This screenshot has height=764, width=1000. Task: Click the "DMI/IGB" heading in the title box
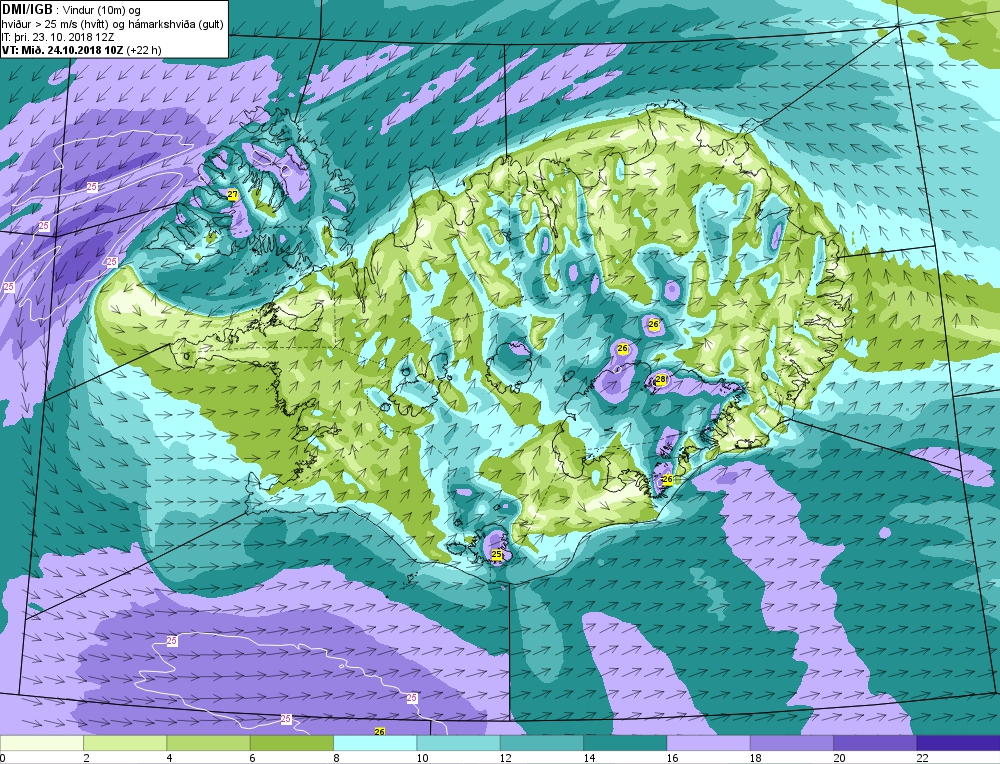click(27, 9)
